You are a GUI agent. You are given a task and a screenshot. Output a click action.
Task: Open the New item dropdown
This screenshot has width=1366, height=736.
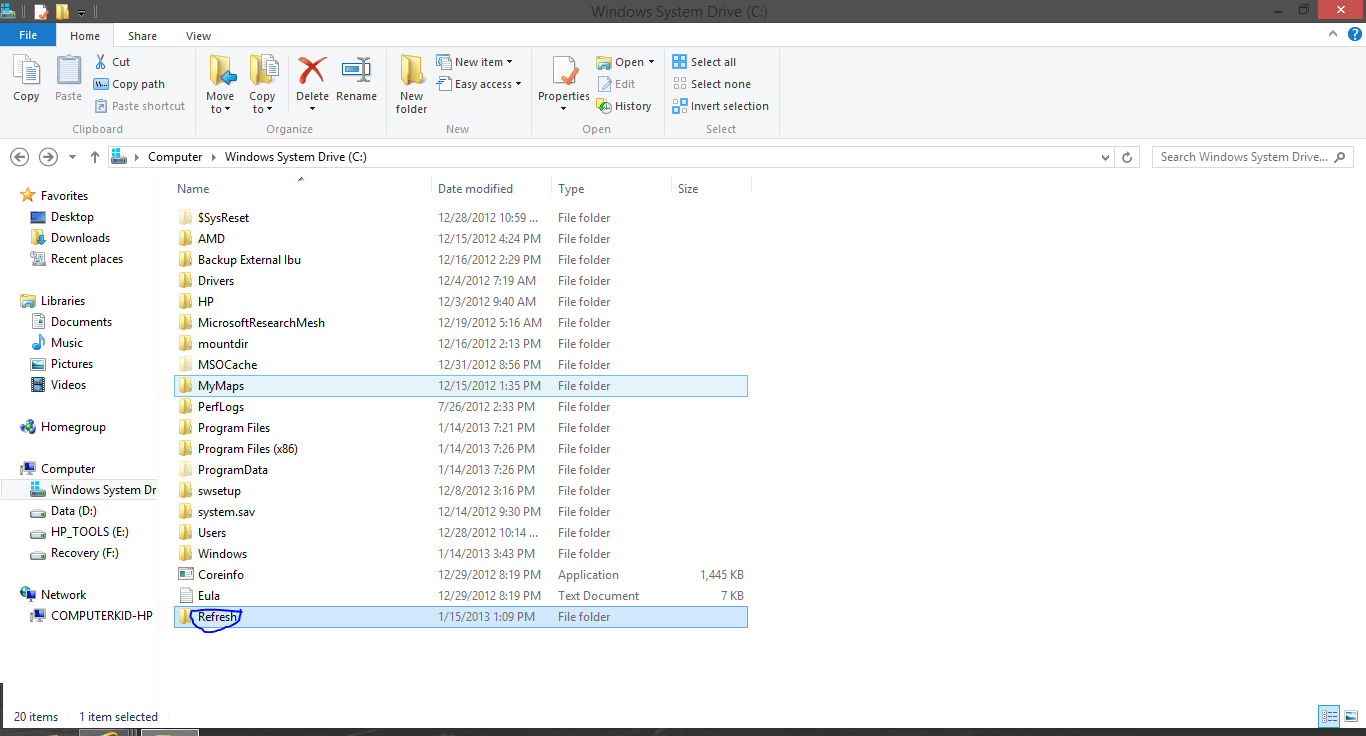[475, 62]
